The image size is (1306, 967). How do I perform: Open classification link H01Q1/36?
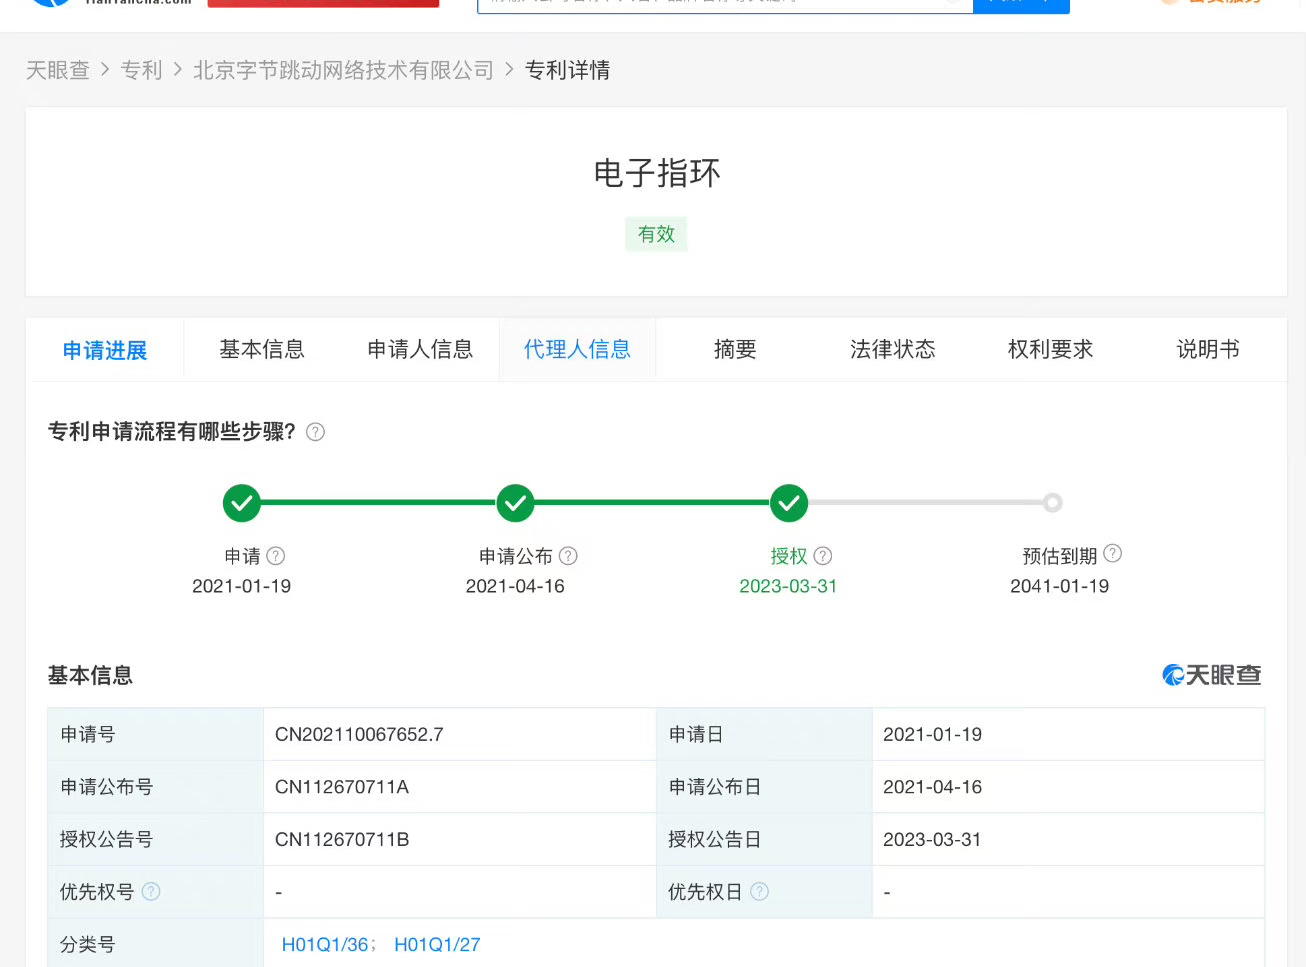[x=325, y=945]
